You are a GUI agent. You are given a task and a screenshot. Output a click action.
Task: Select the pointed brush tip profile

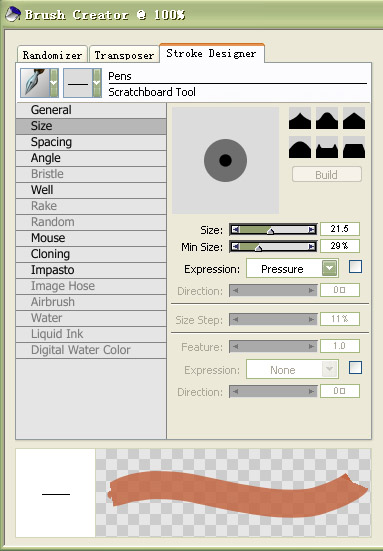[x=300, y=118]
